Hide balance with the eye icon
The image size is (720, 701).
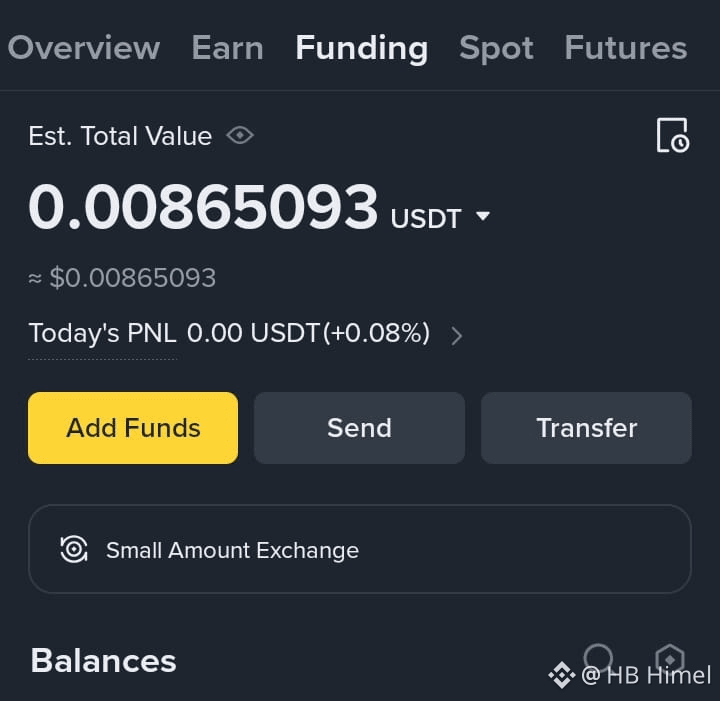(x=240, y=135)
